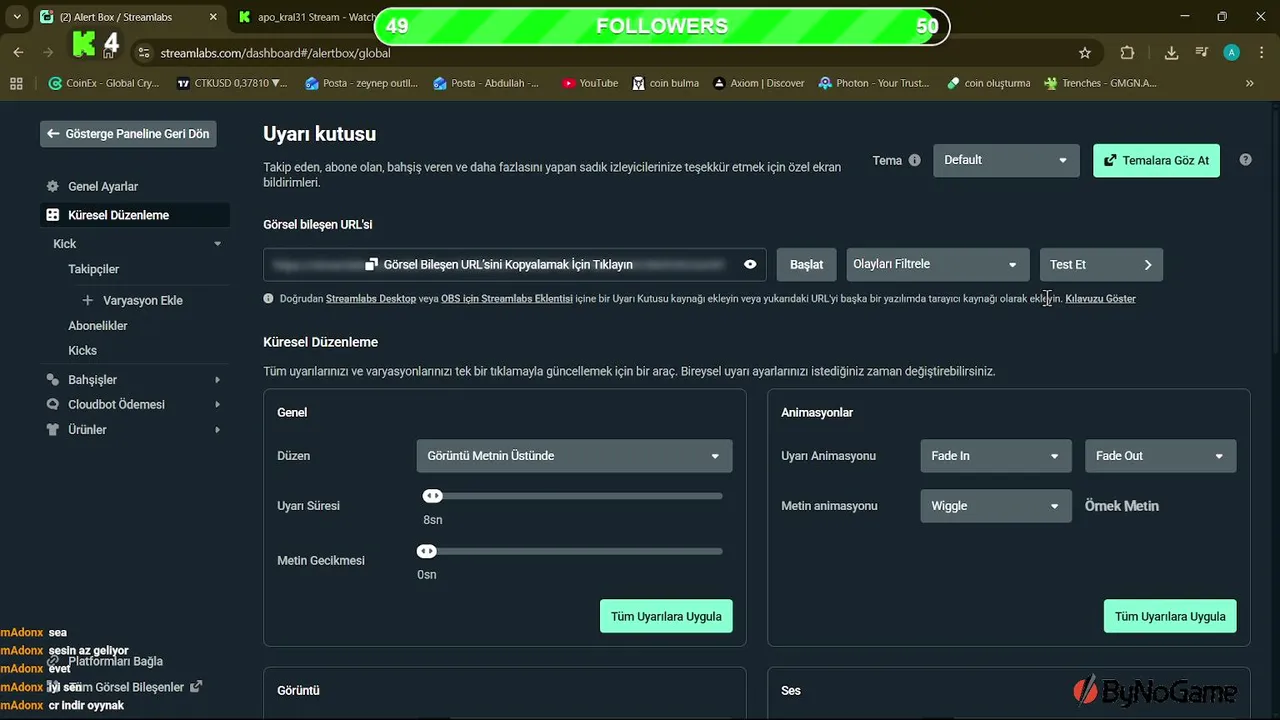Open the browser extensions puzzle icon
This screenshot has width=1280, height=720.
coord(1128,53)
